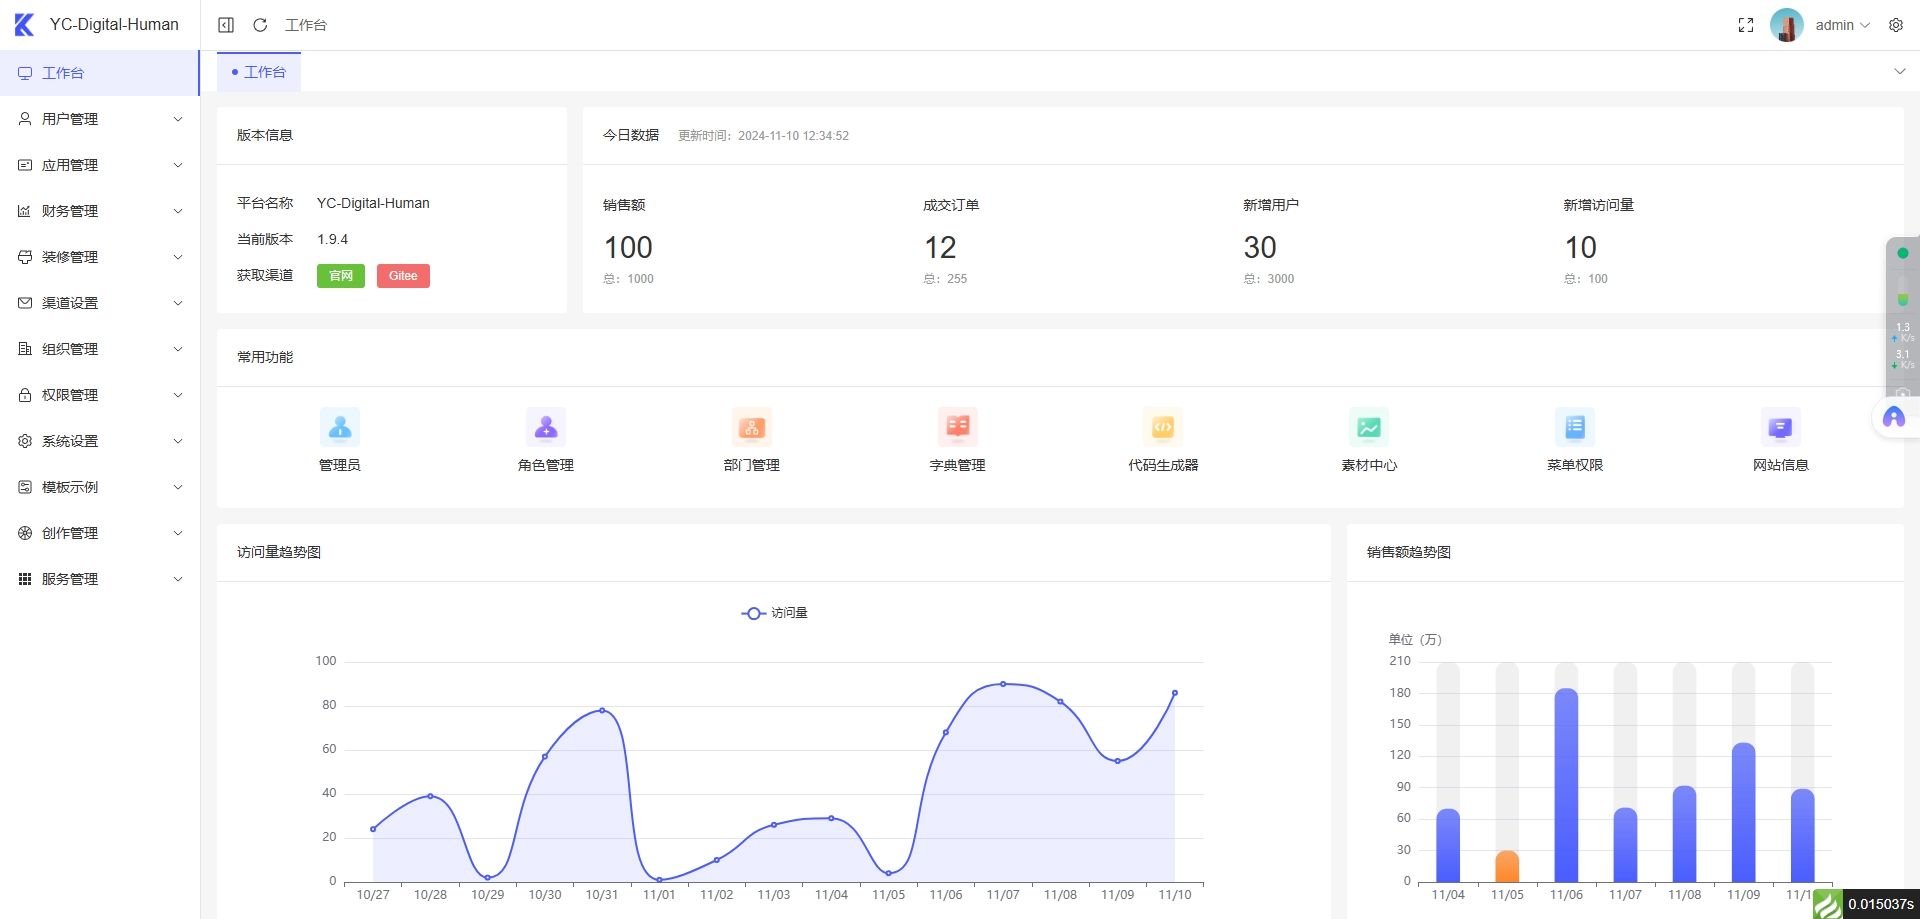Hide the dashboard content via top-right chevron

[x=1898, y=71]
